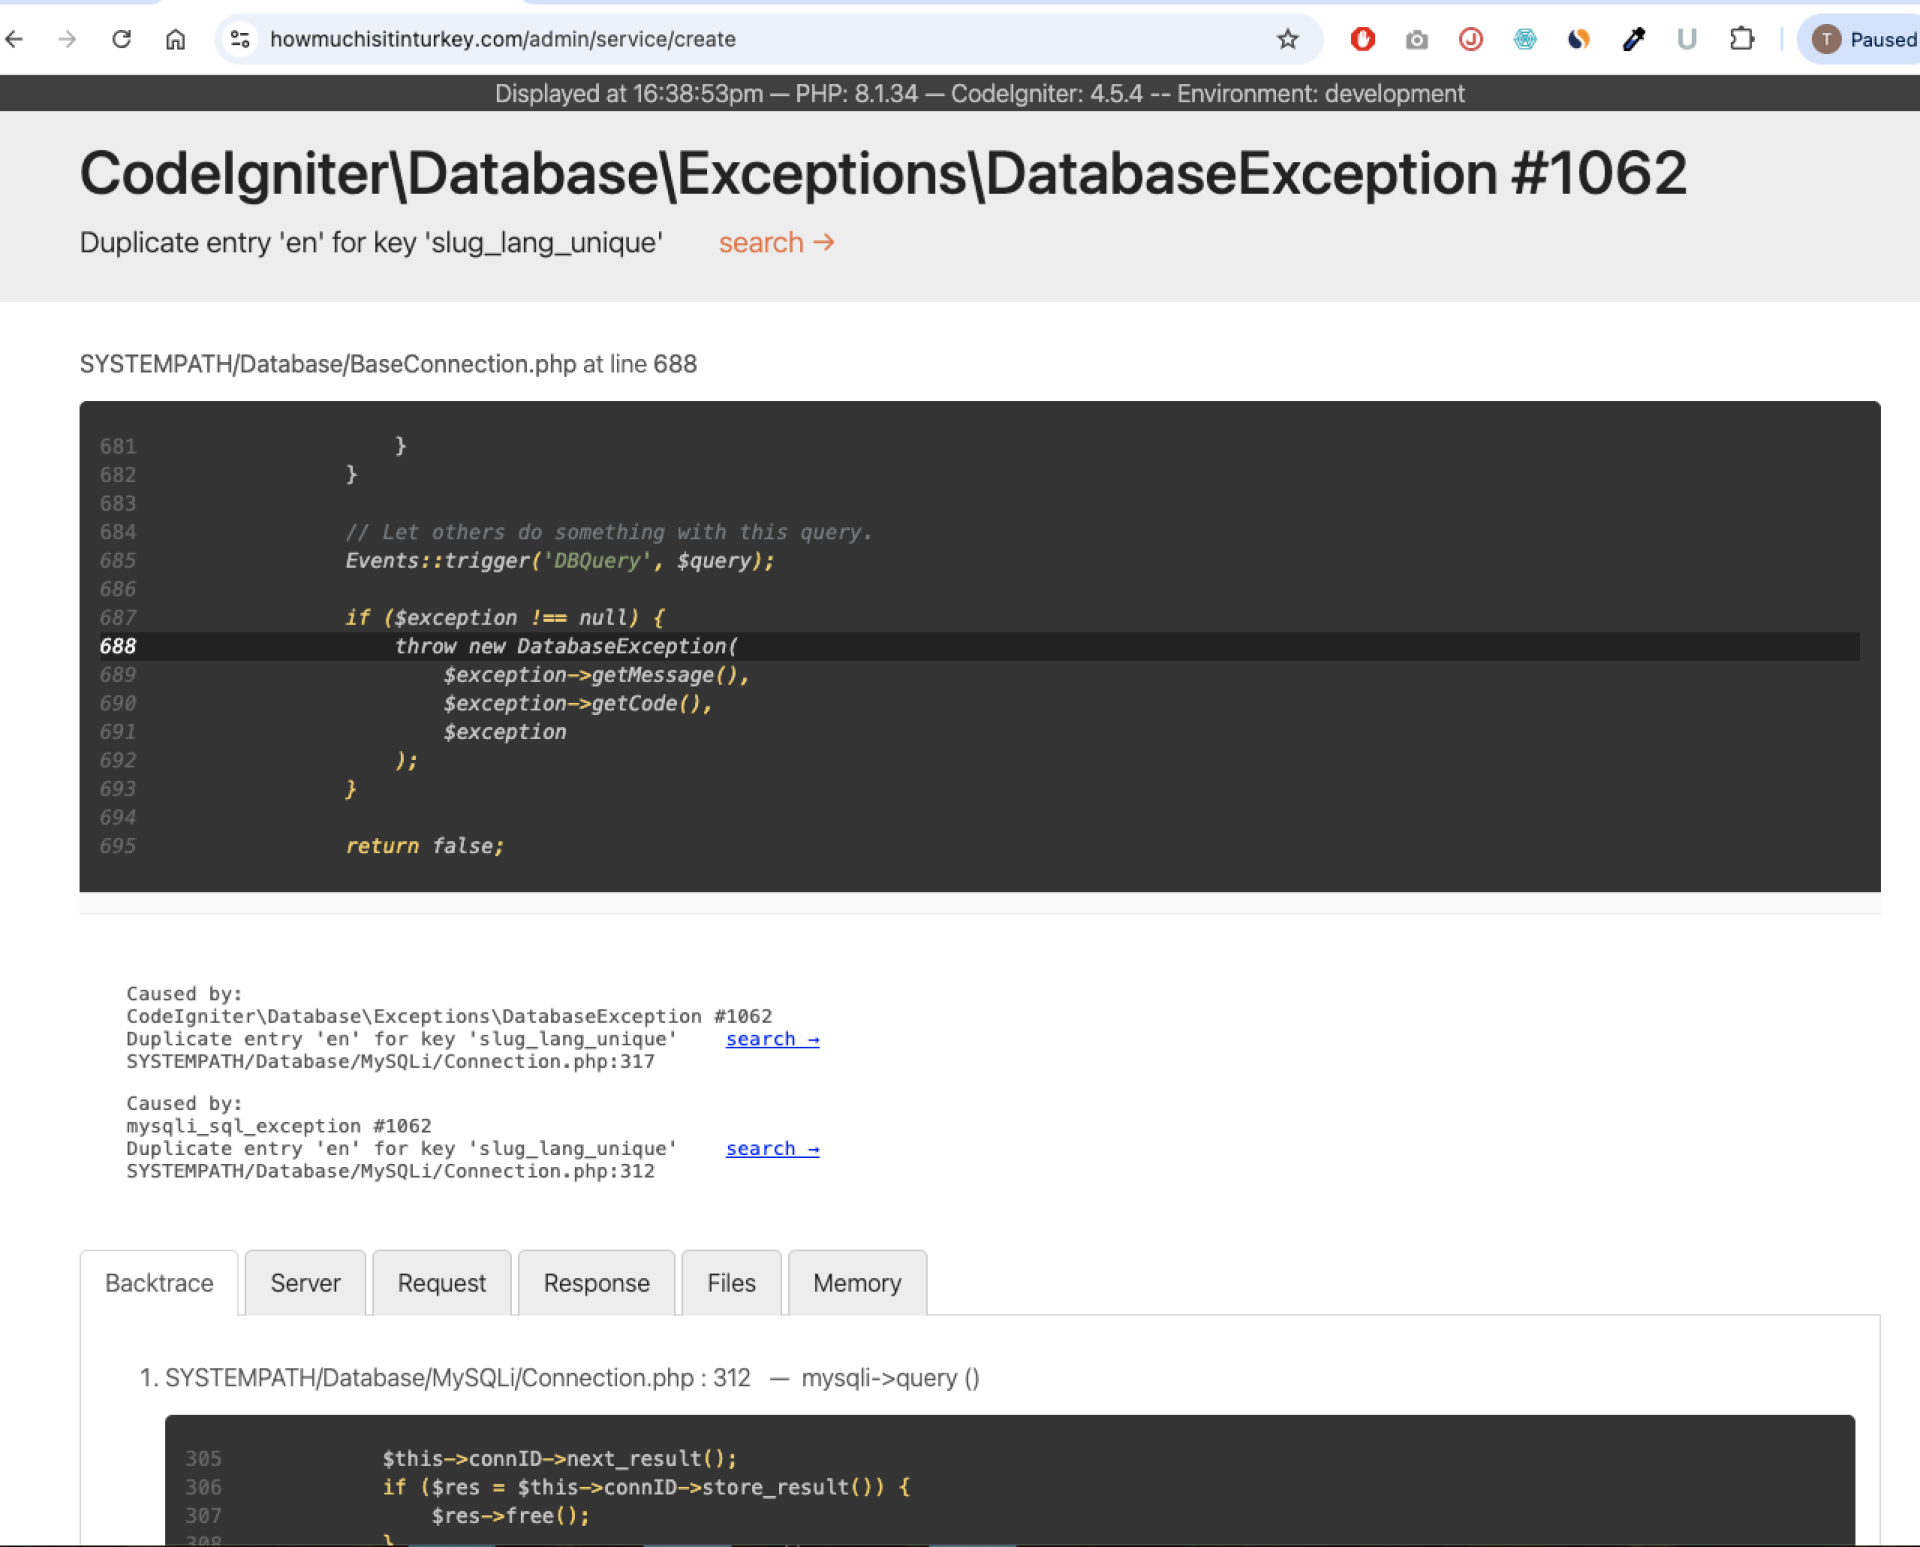This screenshot has height=1547, width=1920.
Task: Open the browser home page
Action: (176, 39)
